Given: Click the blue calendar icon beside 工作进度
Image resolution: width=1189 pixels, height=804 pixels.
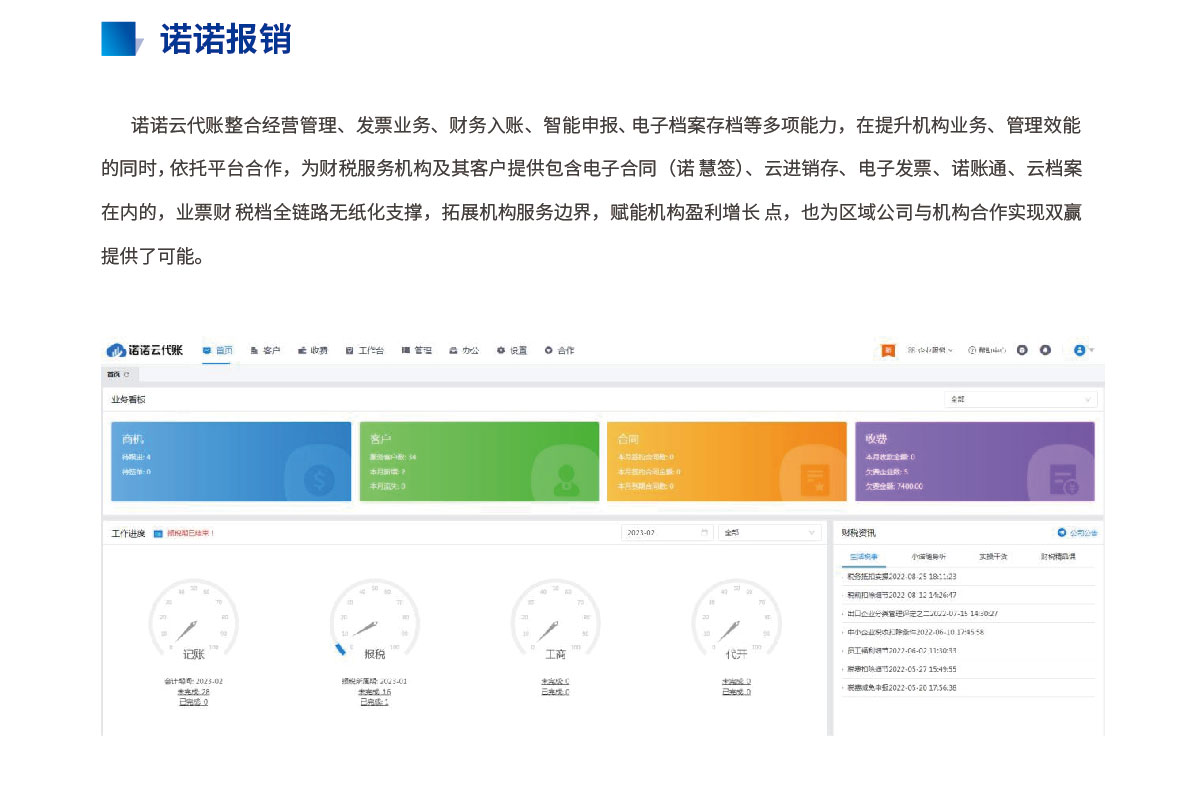Looking at the screenshot, I should [158, 534].
